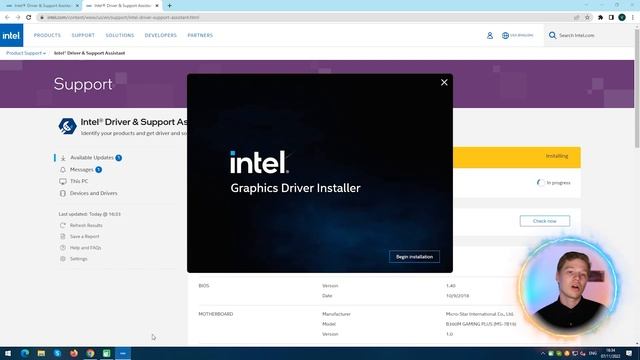Screen dimensions: 640x360
Task: Bookmark this page with star icon
Action: (587, 18)
